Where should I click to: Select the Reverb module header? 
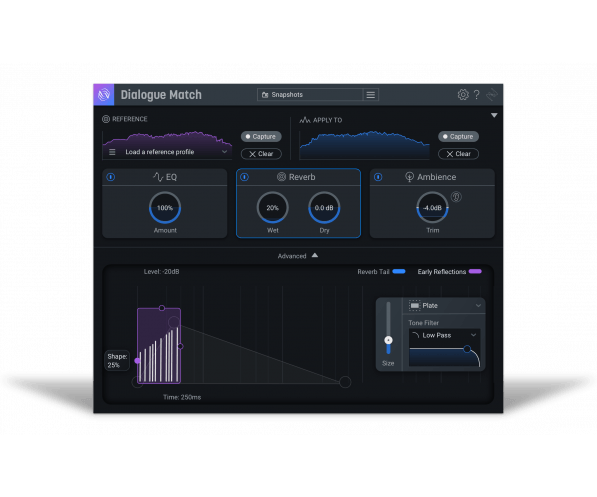point(298,177)
